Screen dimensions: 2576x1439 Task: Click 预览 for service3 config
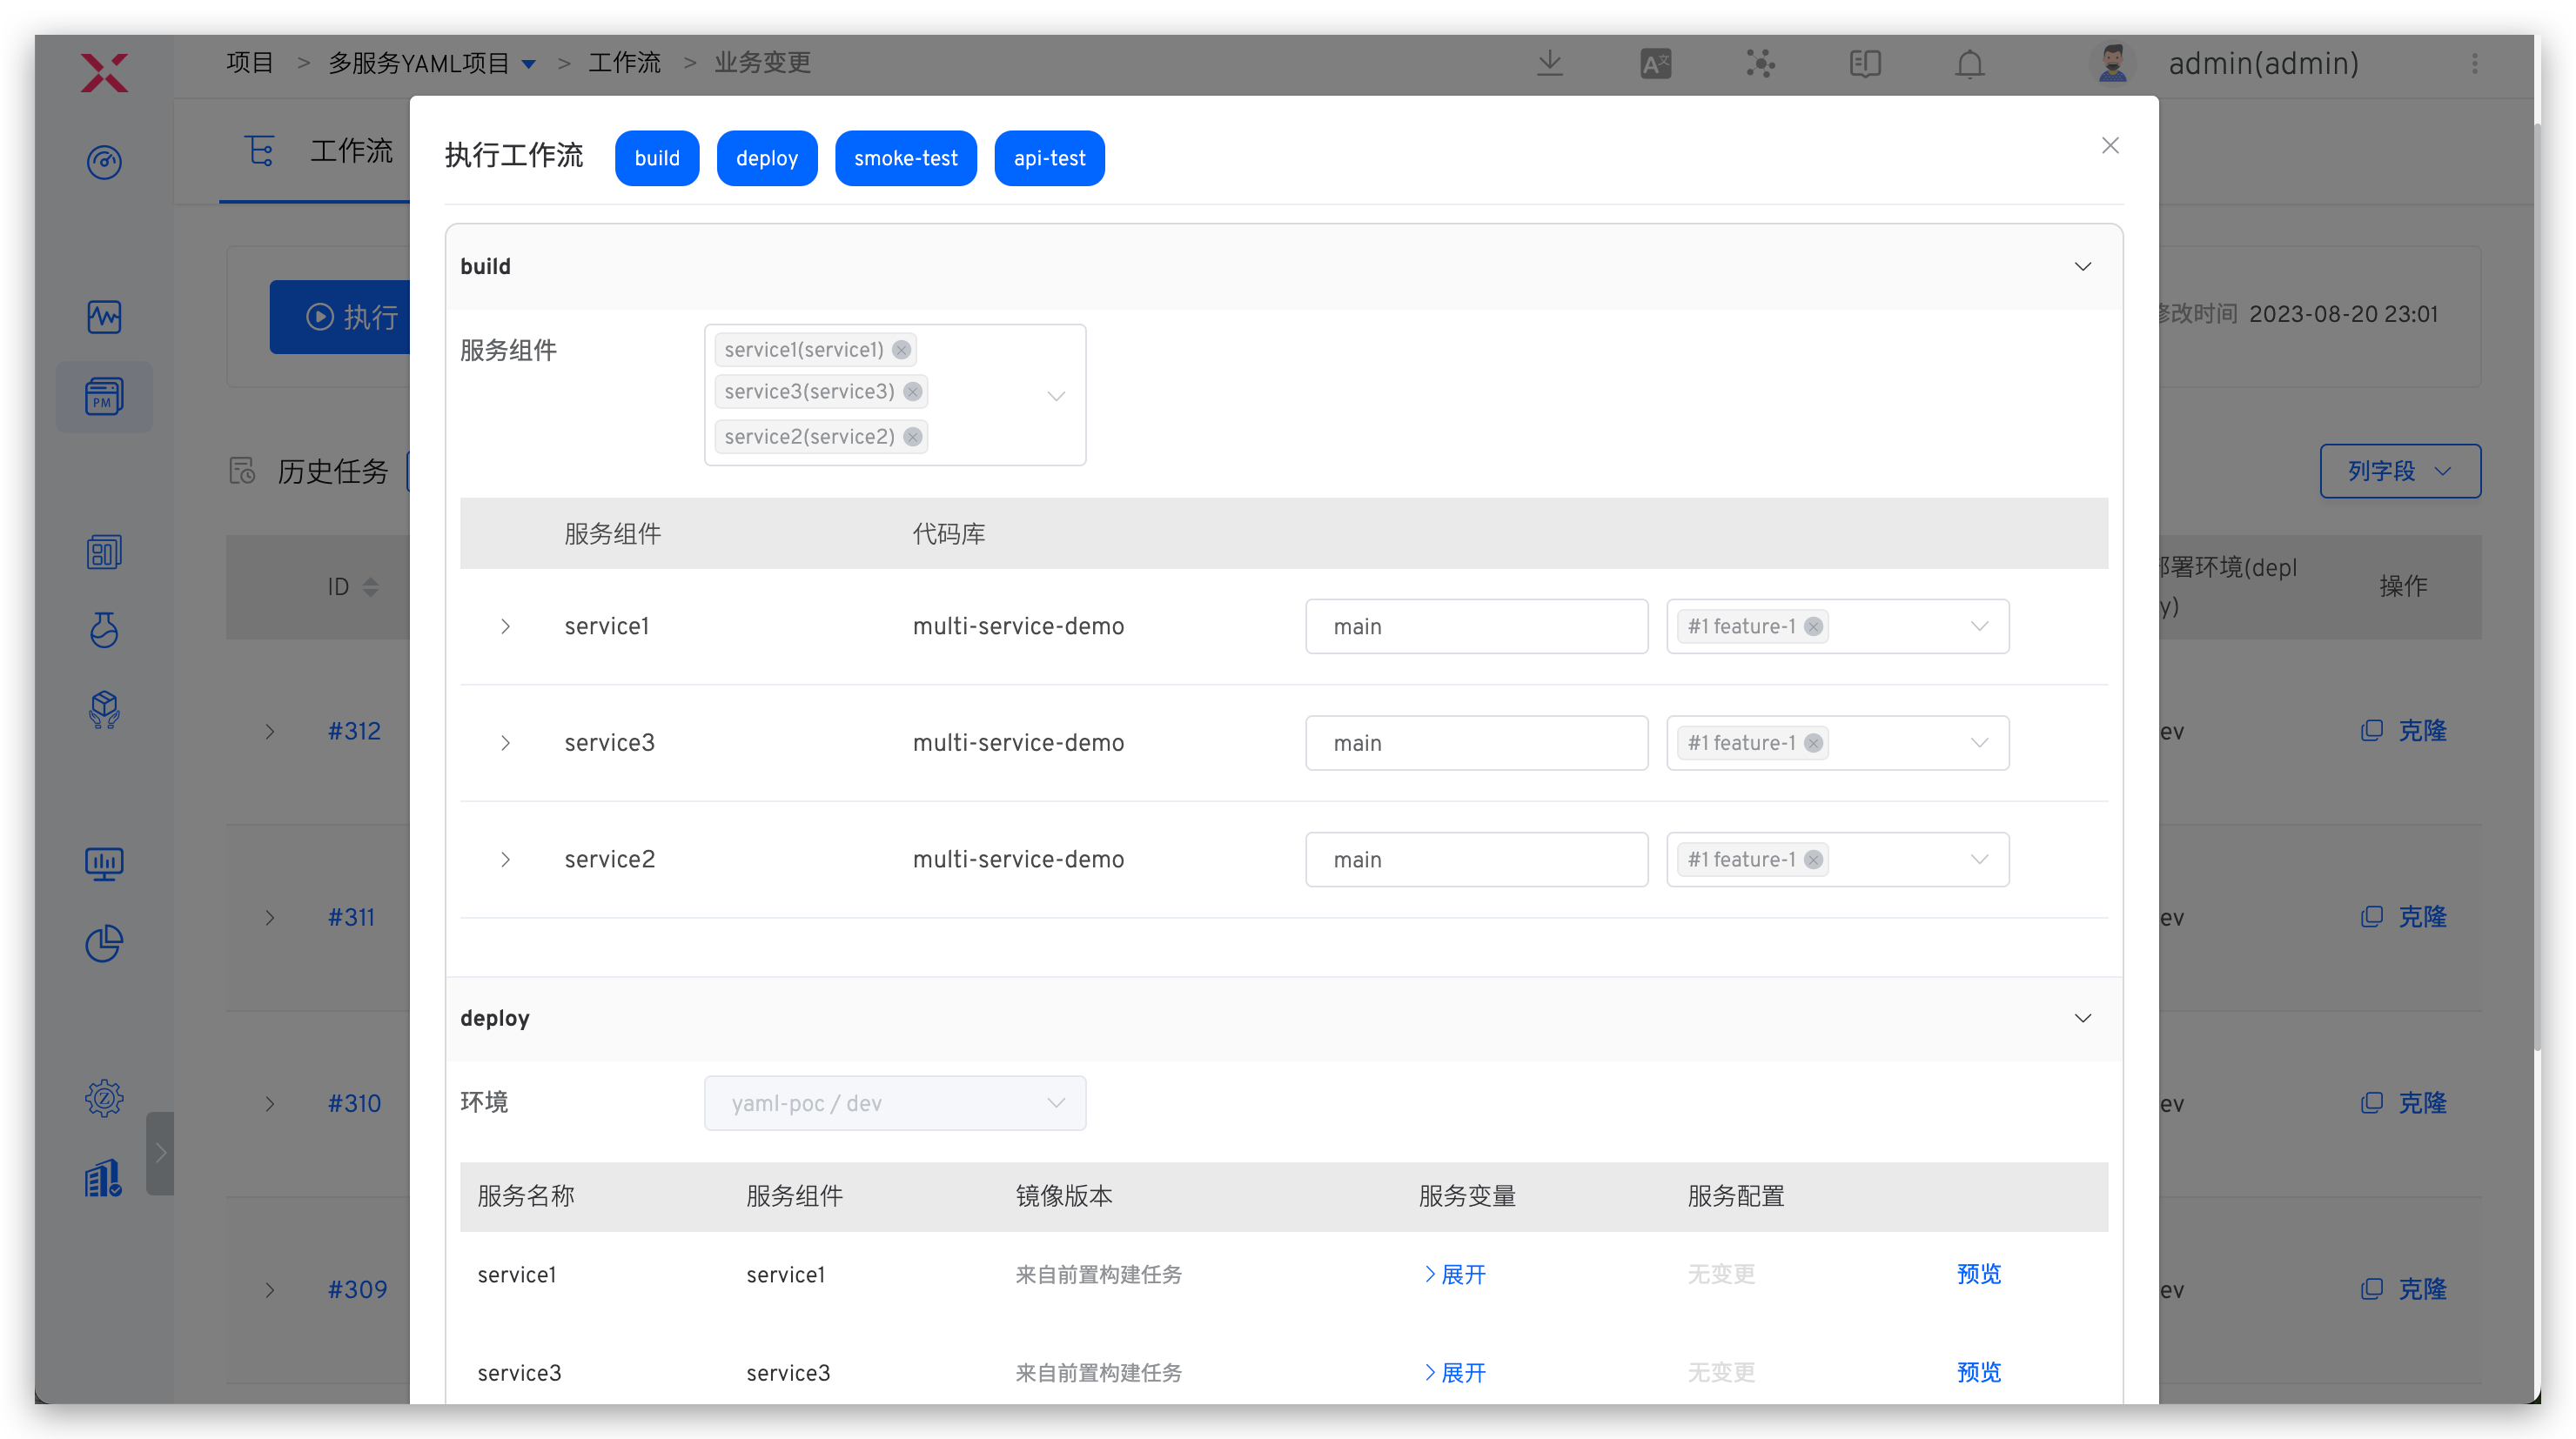point(1978,1373)
